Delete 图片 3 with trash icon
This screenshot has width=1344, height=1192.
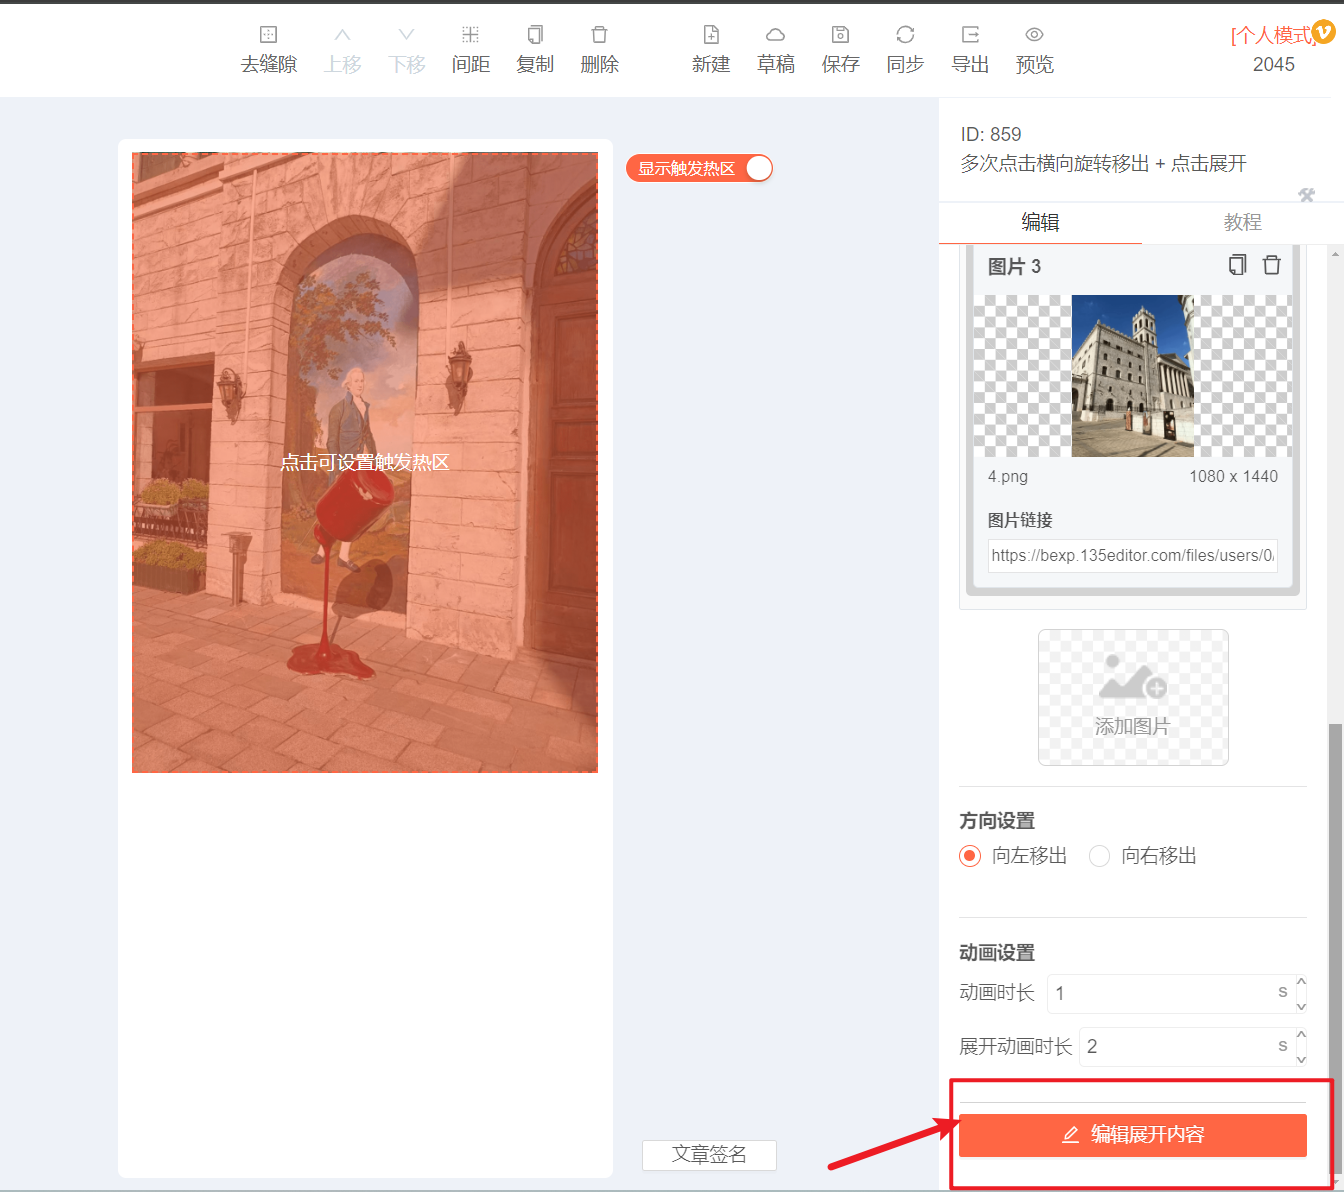(1271, 265)
